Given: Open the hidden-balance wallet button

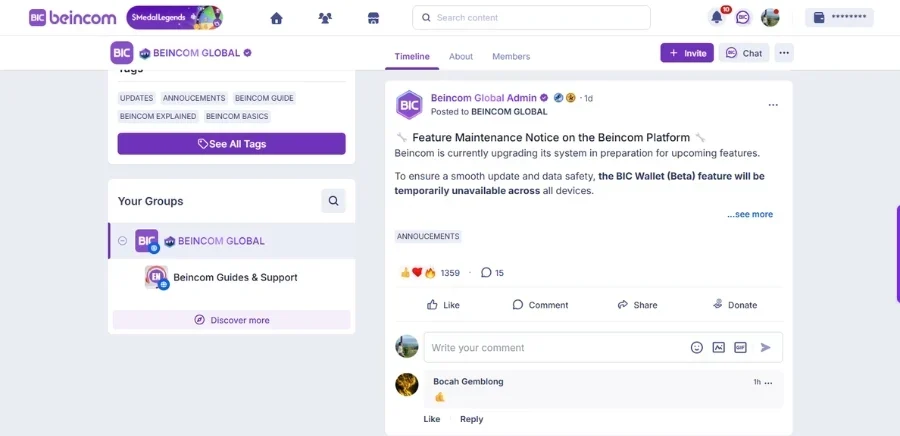Looking at the screenshot, I should 839,18.
